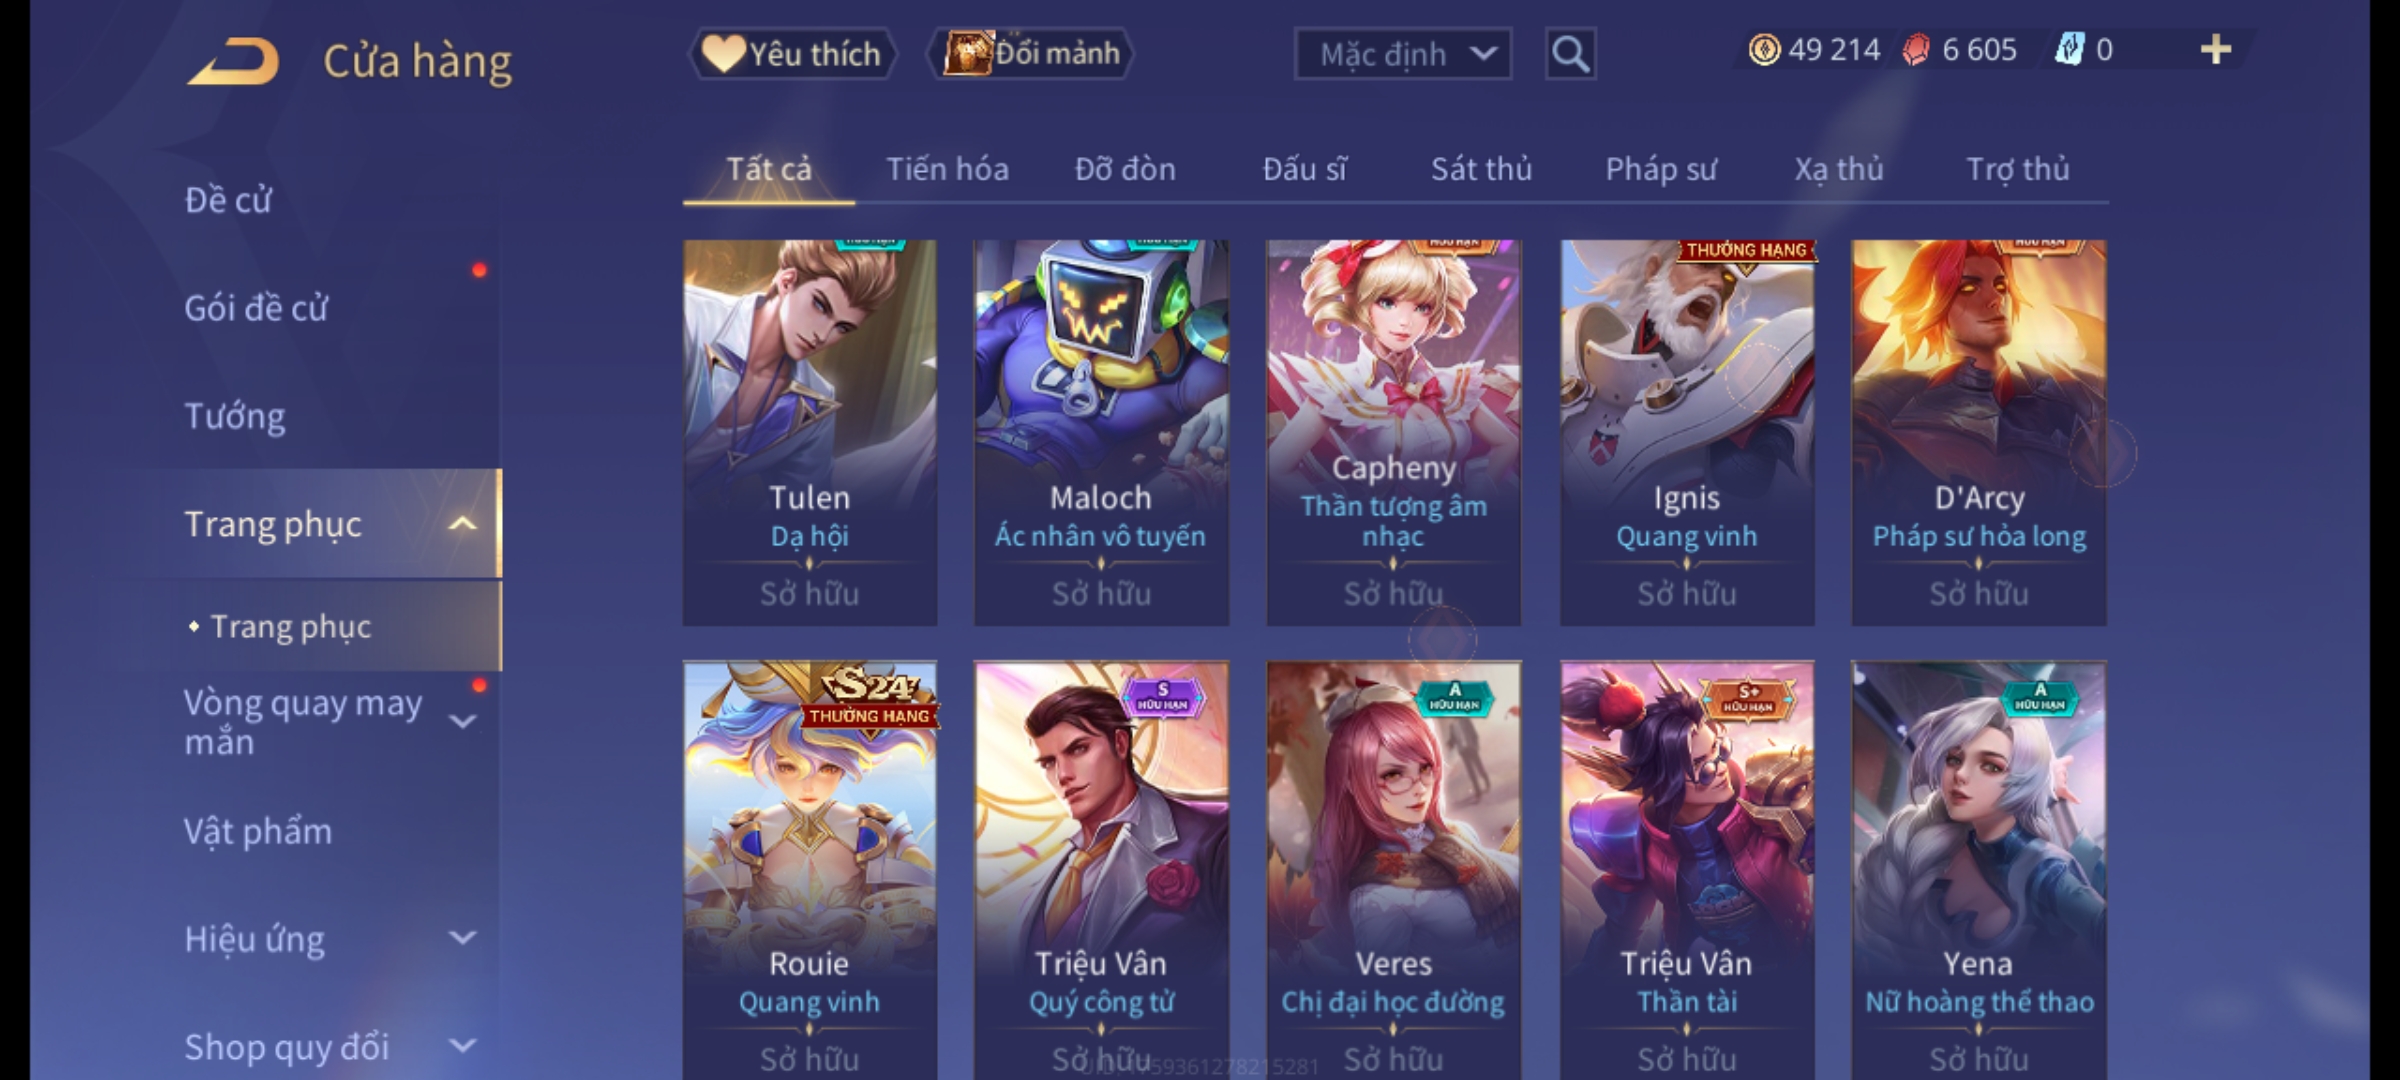Image resolution: width=2400 pixels, height=1080 pixels.
Task: Go to the Tướng sidebar item
Action: tap(235, 416)
